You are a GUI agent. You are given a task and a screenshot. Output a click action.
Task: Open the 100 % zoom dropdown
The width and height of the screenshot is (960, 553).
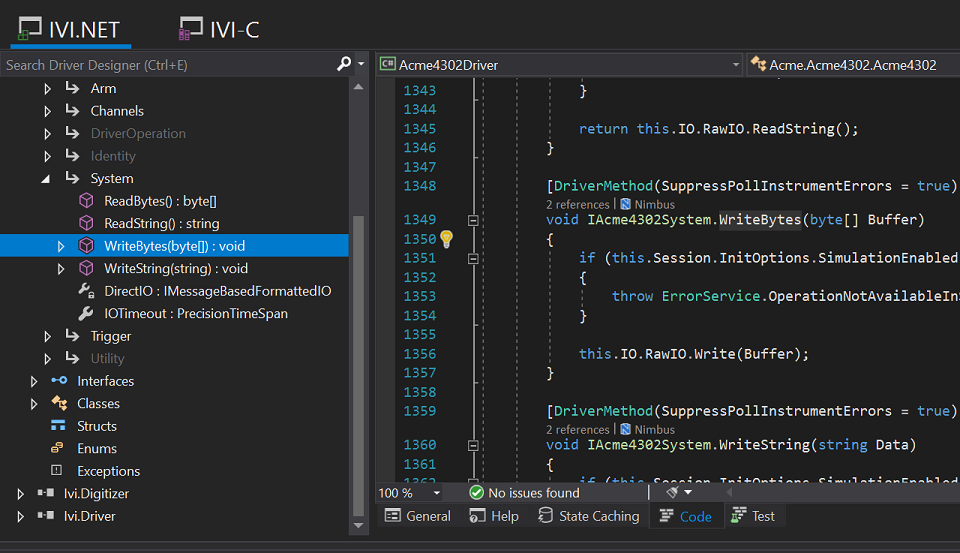[x=437, y=493]
